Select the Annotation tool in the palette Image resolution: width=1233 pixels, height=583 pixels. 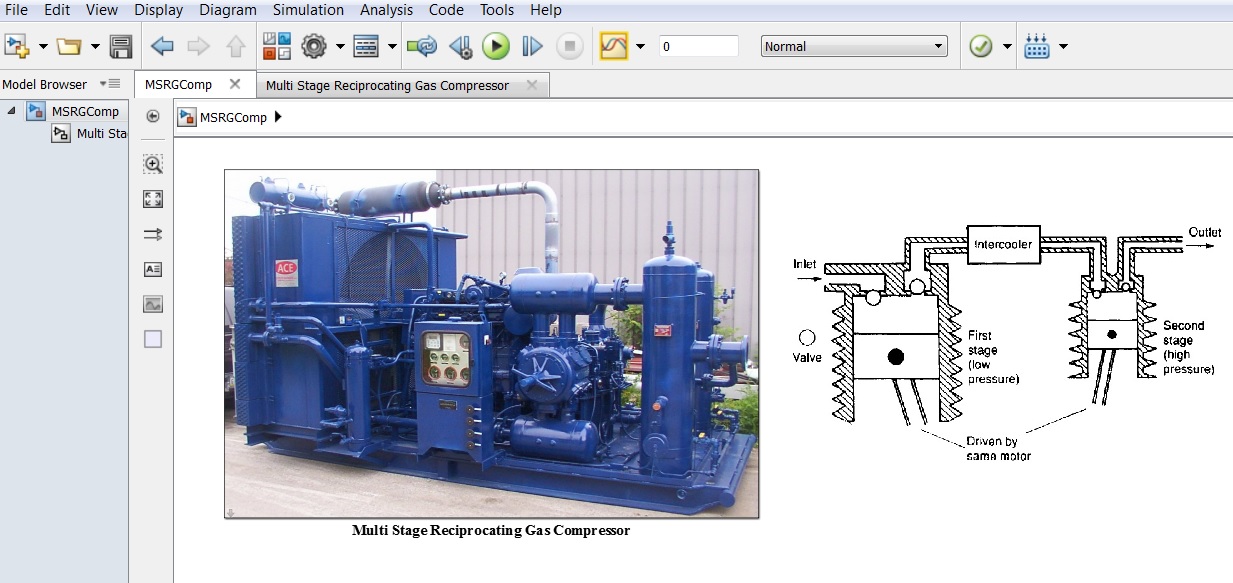(x=153, y=269)
